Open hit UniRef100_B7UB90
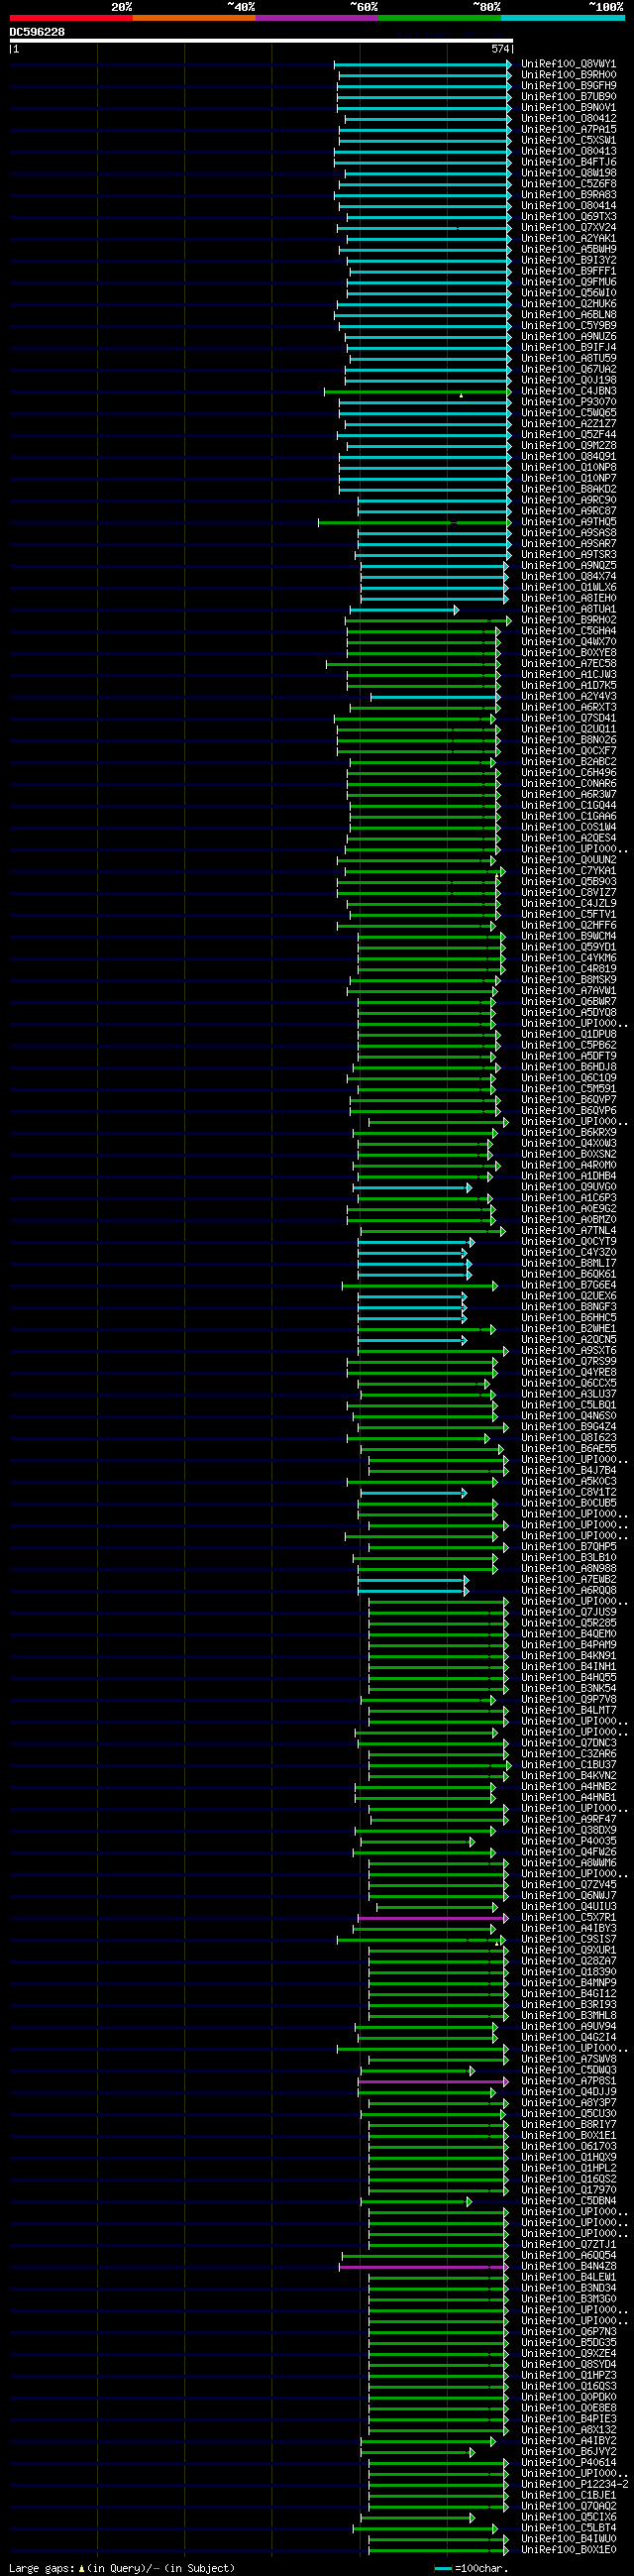Viewport: 634px width, 2576px height. (568, 97)
